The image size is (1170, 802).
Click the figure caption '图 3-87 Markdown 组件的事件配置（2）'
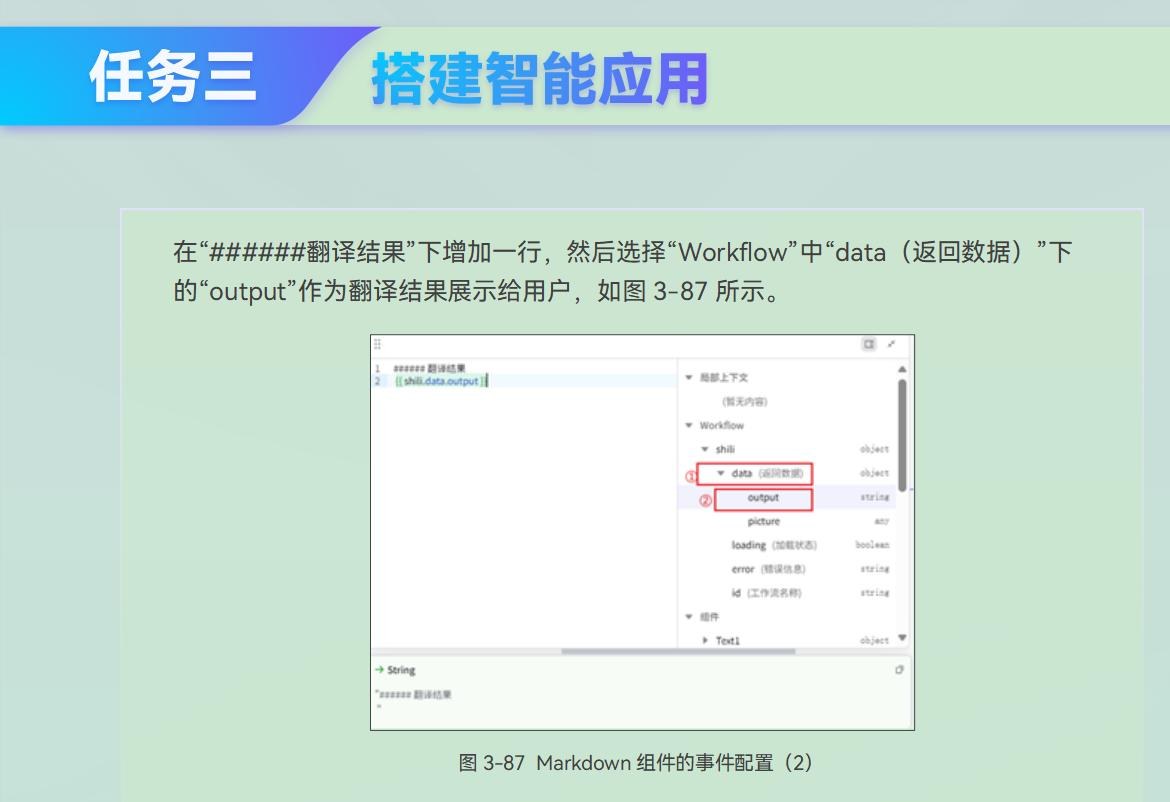(635, 762)
